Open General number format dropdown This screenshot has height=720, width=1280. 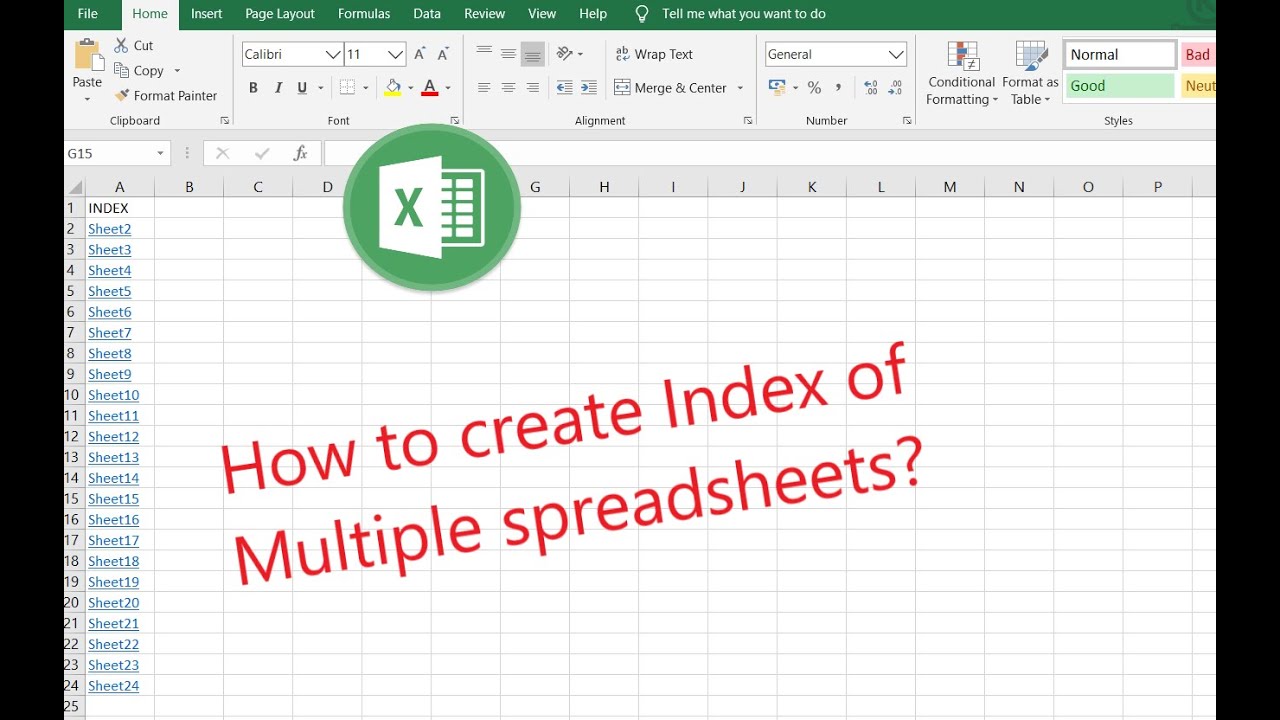(x=896, y=55)
